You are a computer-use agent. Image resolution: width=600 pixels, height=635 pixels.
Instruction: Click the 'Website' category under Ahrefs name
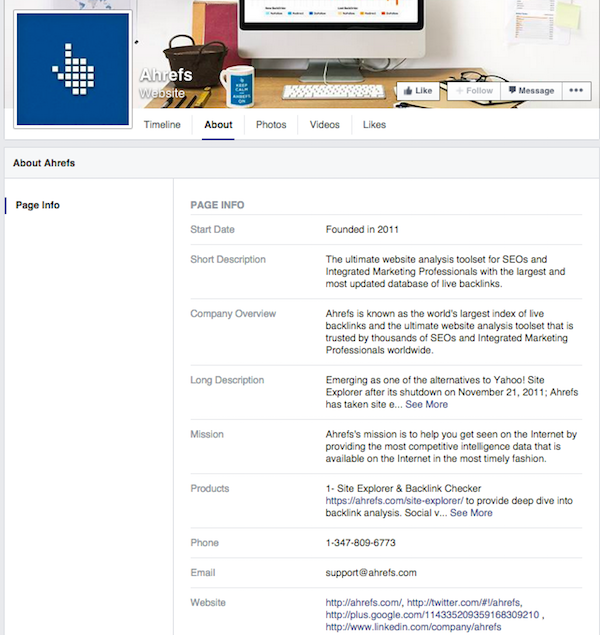point(162,94)
